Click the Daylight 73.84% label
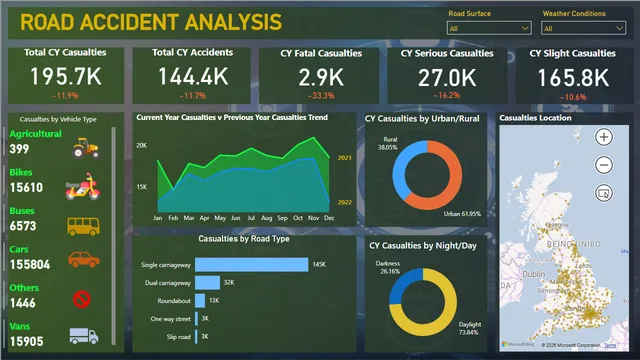Screen dimensions: 640x360 [x=469, y=329]
